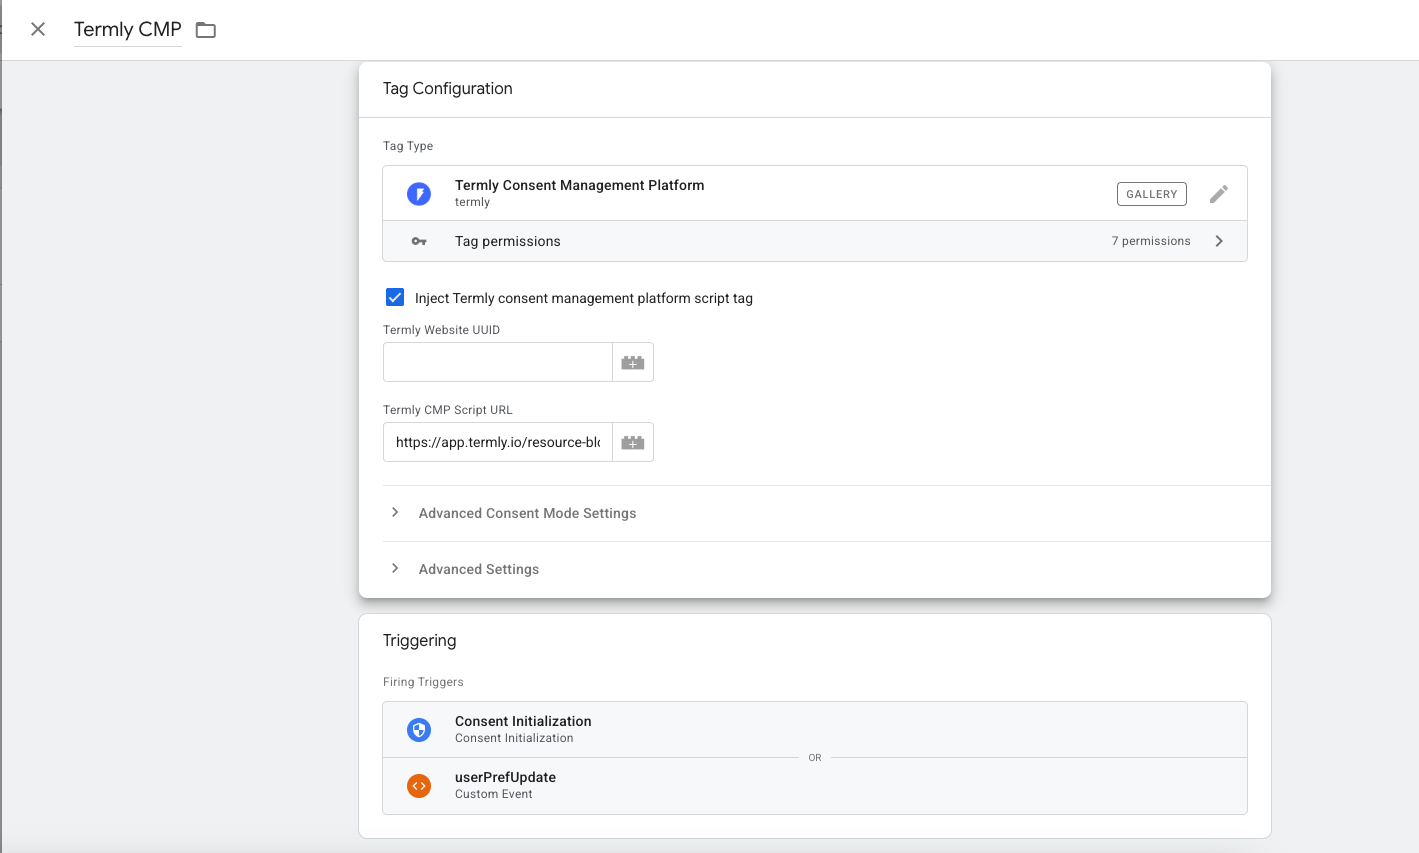Select the Triggering section header
The width and height of the screenshot is (1419, 853).
pyautogui.click(x=420, y=640)
